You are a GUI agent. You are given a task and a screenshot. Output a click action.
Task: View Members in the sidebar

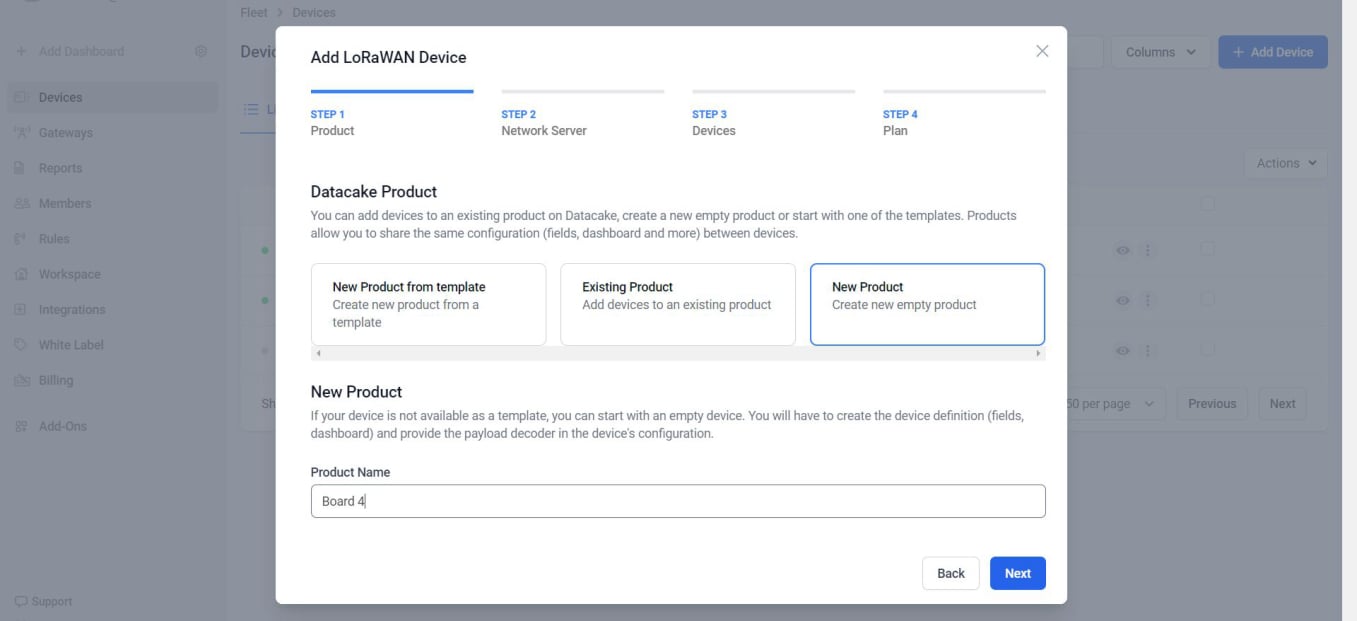62,202
